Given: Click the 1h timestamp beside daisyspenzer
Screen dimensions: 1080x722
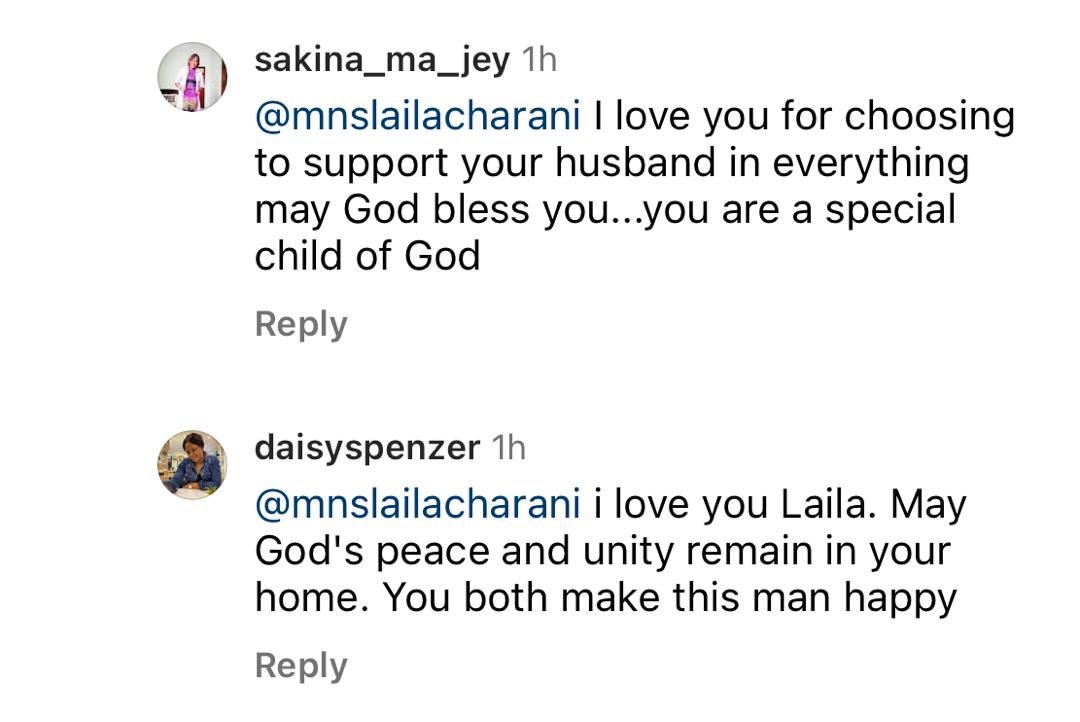Looking at the screenshot, I should (x=508, y=448).
